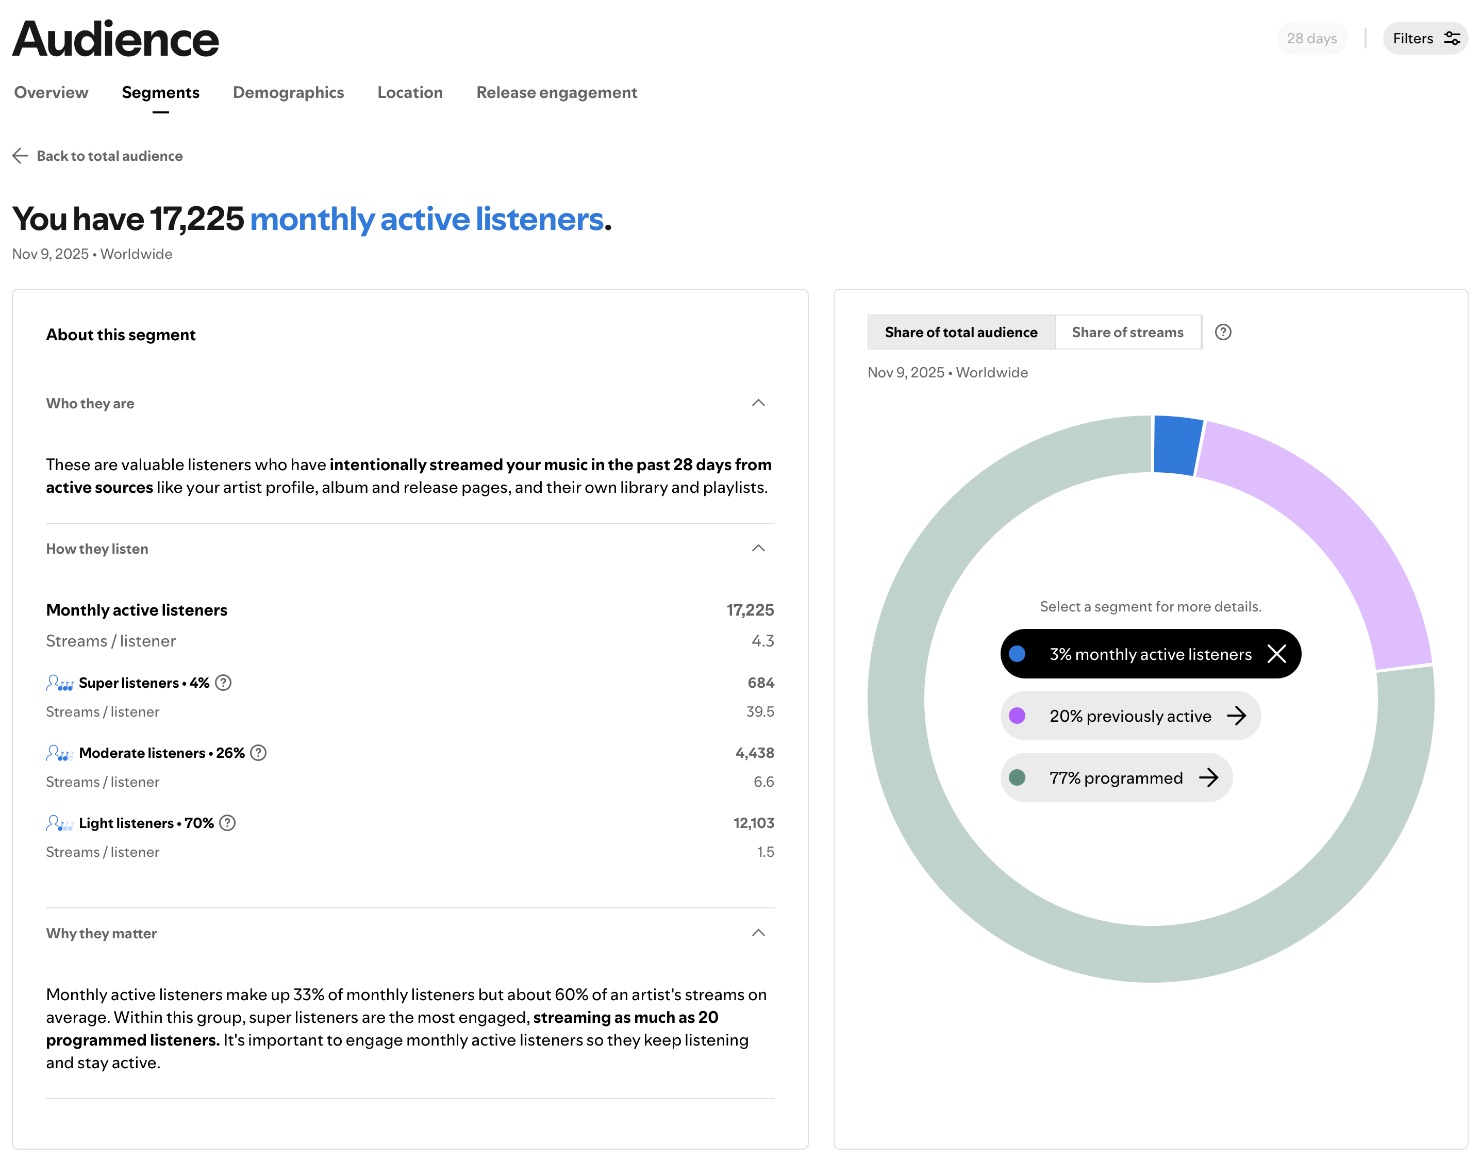Dismiss monthly active listeners selection with X
Image resolution: width=1480 pixels, height=1160 pixels.
(1276, 654)
